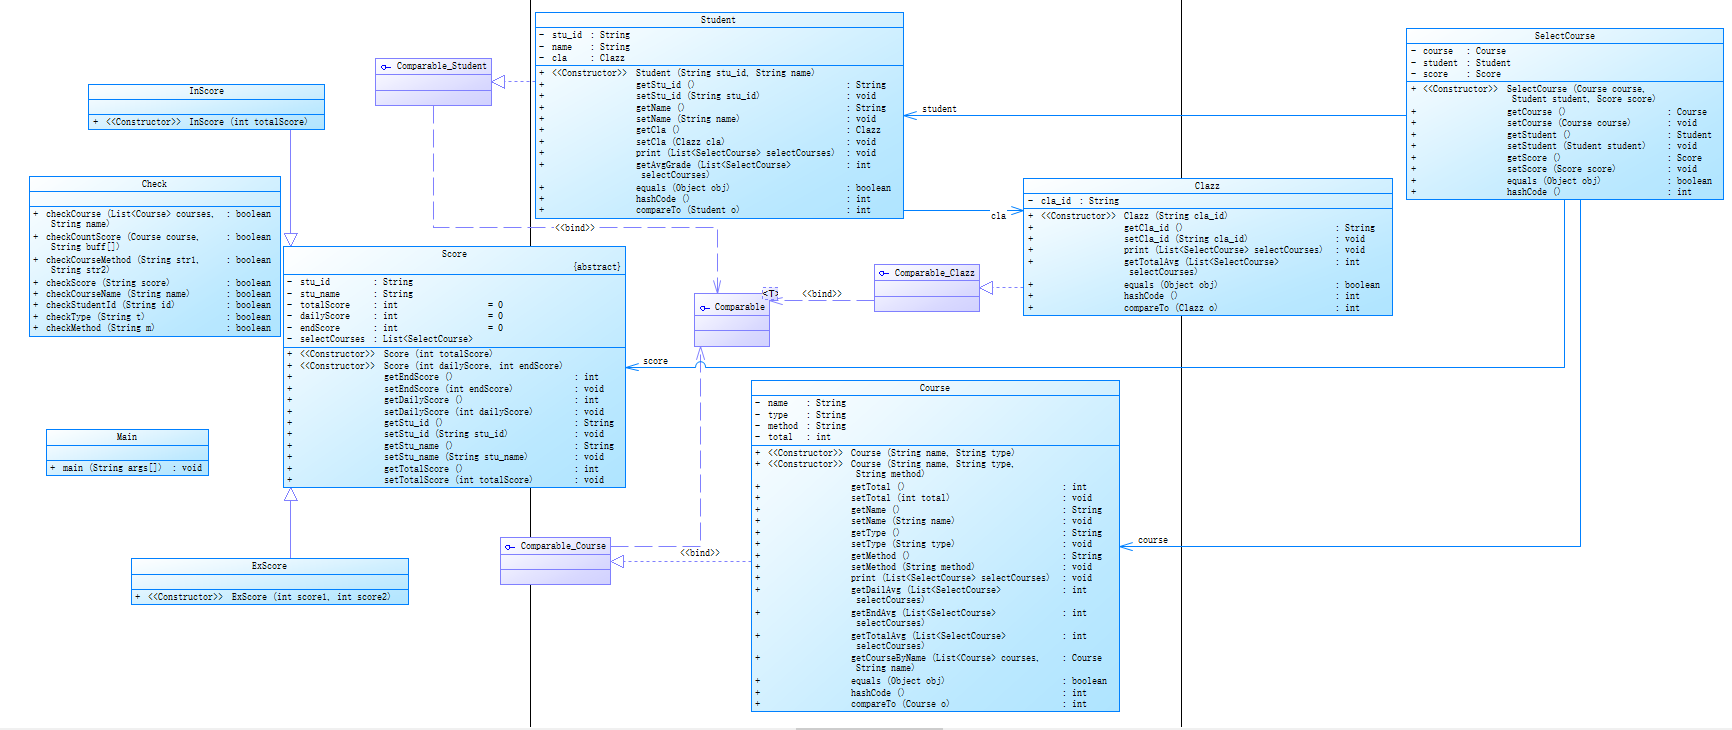Select InScore (int totalScore) constructor row
This screenshot has height=730, width=1732.
point(206,122)
